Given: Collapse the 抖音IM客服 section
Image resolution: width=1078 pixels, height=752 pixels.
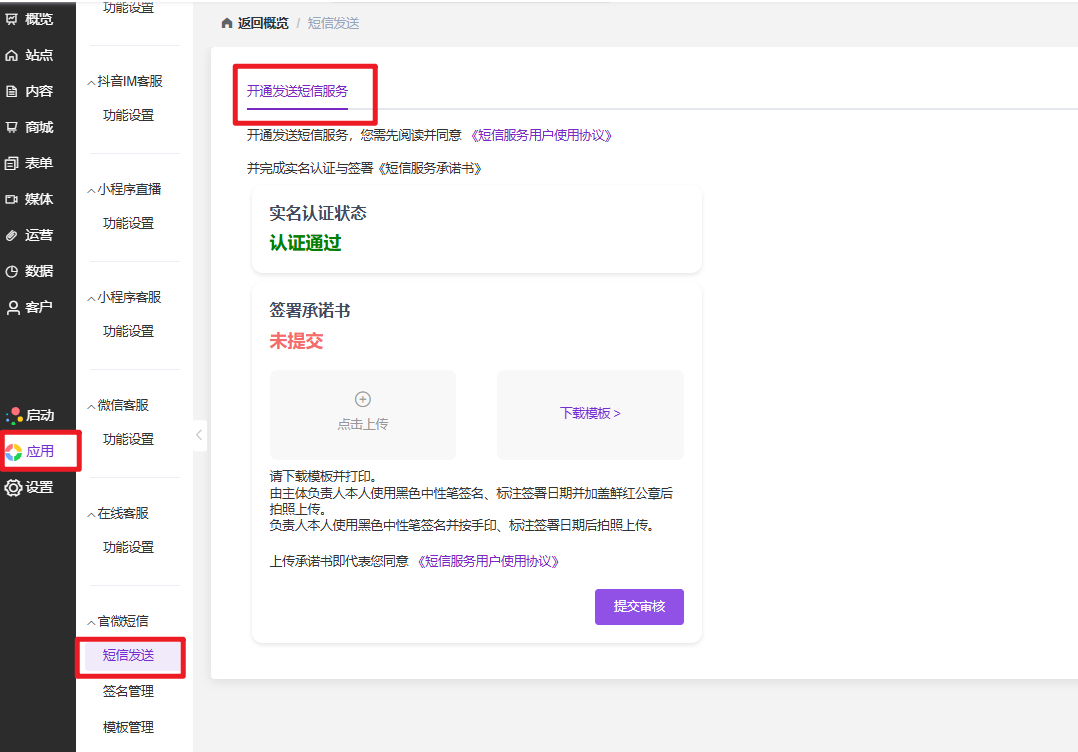Looking at the screenshot, I should coord(91,82).
